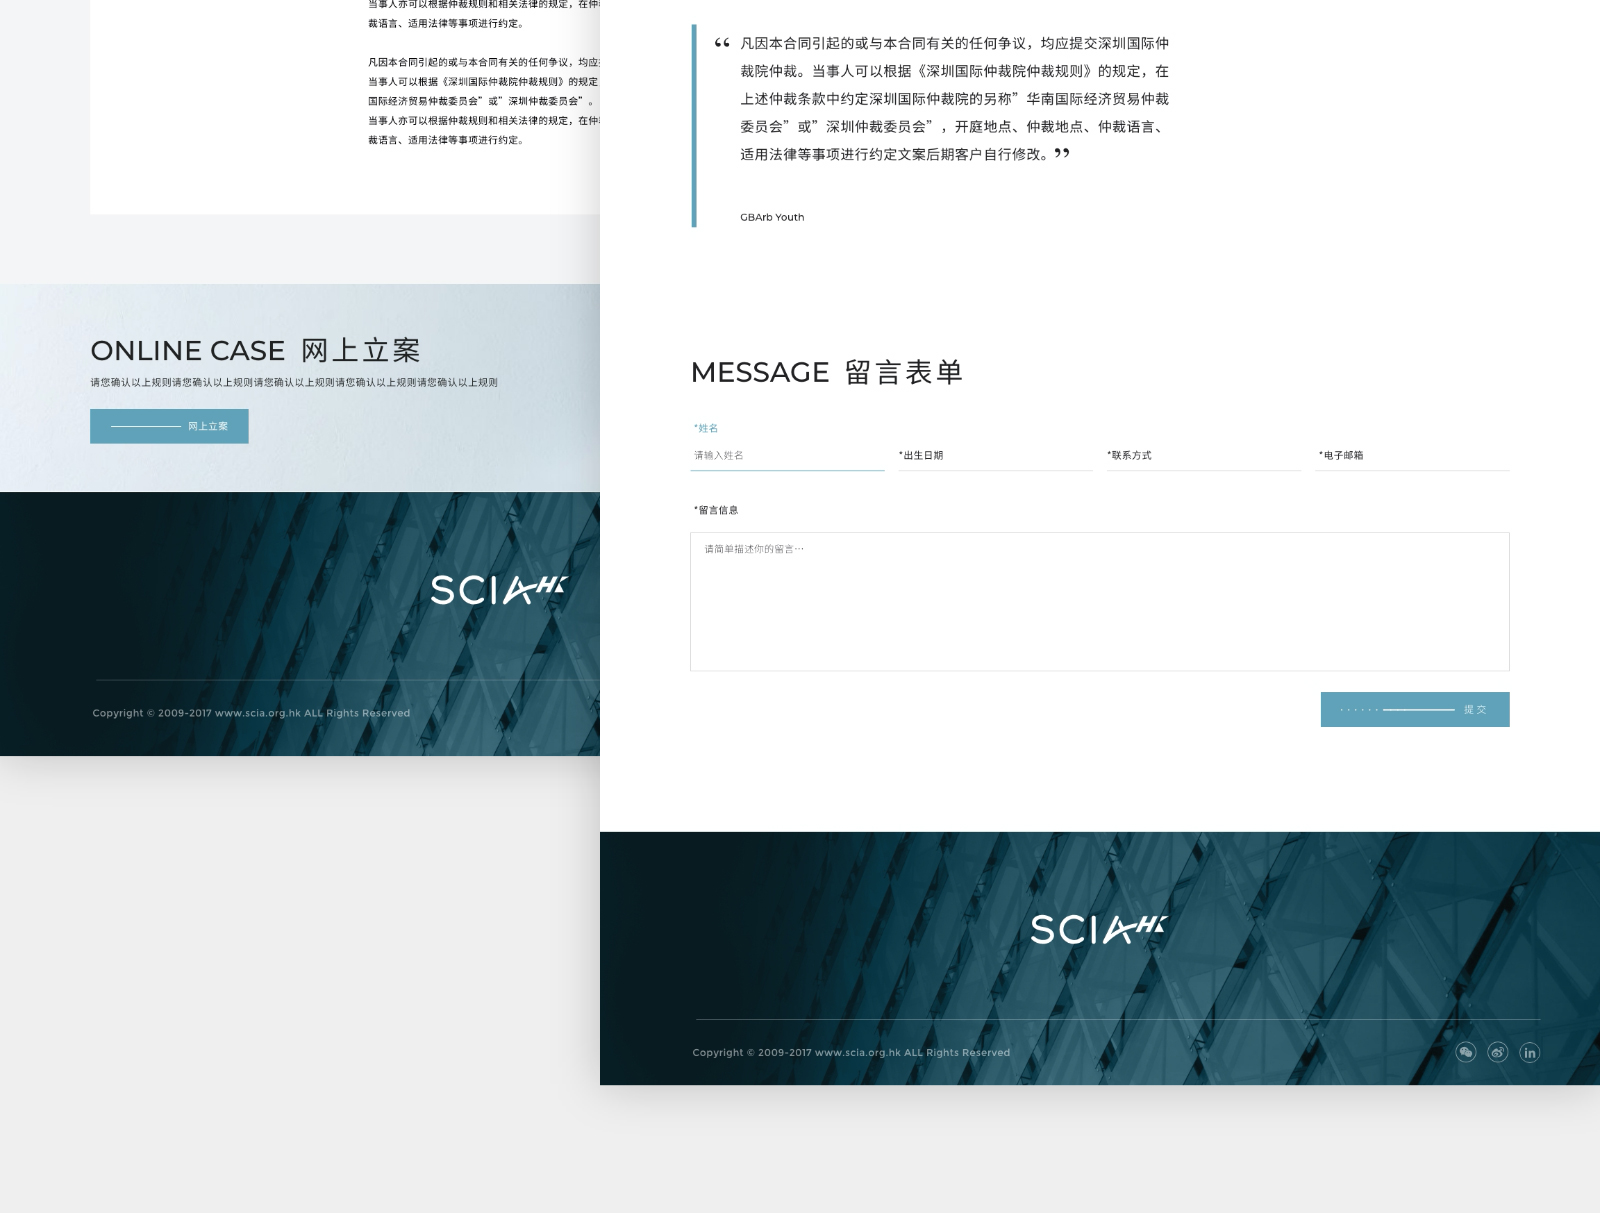Select the 电子邮箱 email field

(1412, 456)
